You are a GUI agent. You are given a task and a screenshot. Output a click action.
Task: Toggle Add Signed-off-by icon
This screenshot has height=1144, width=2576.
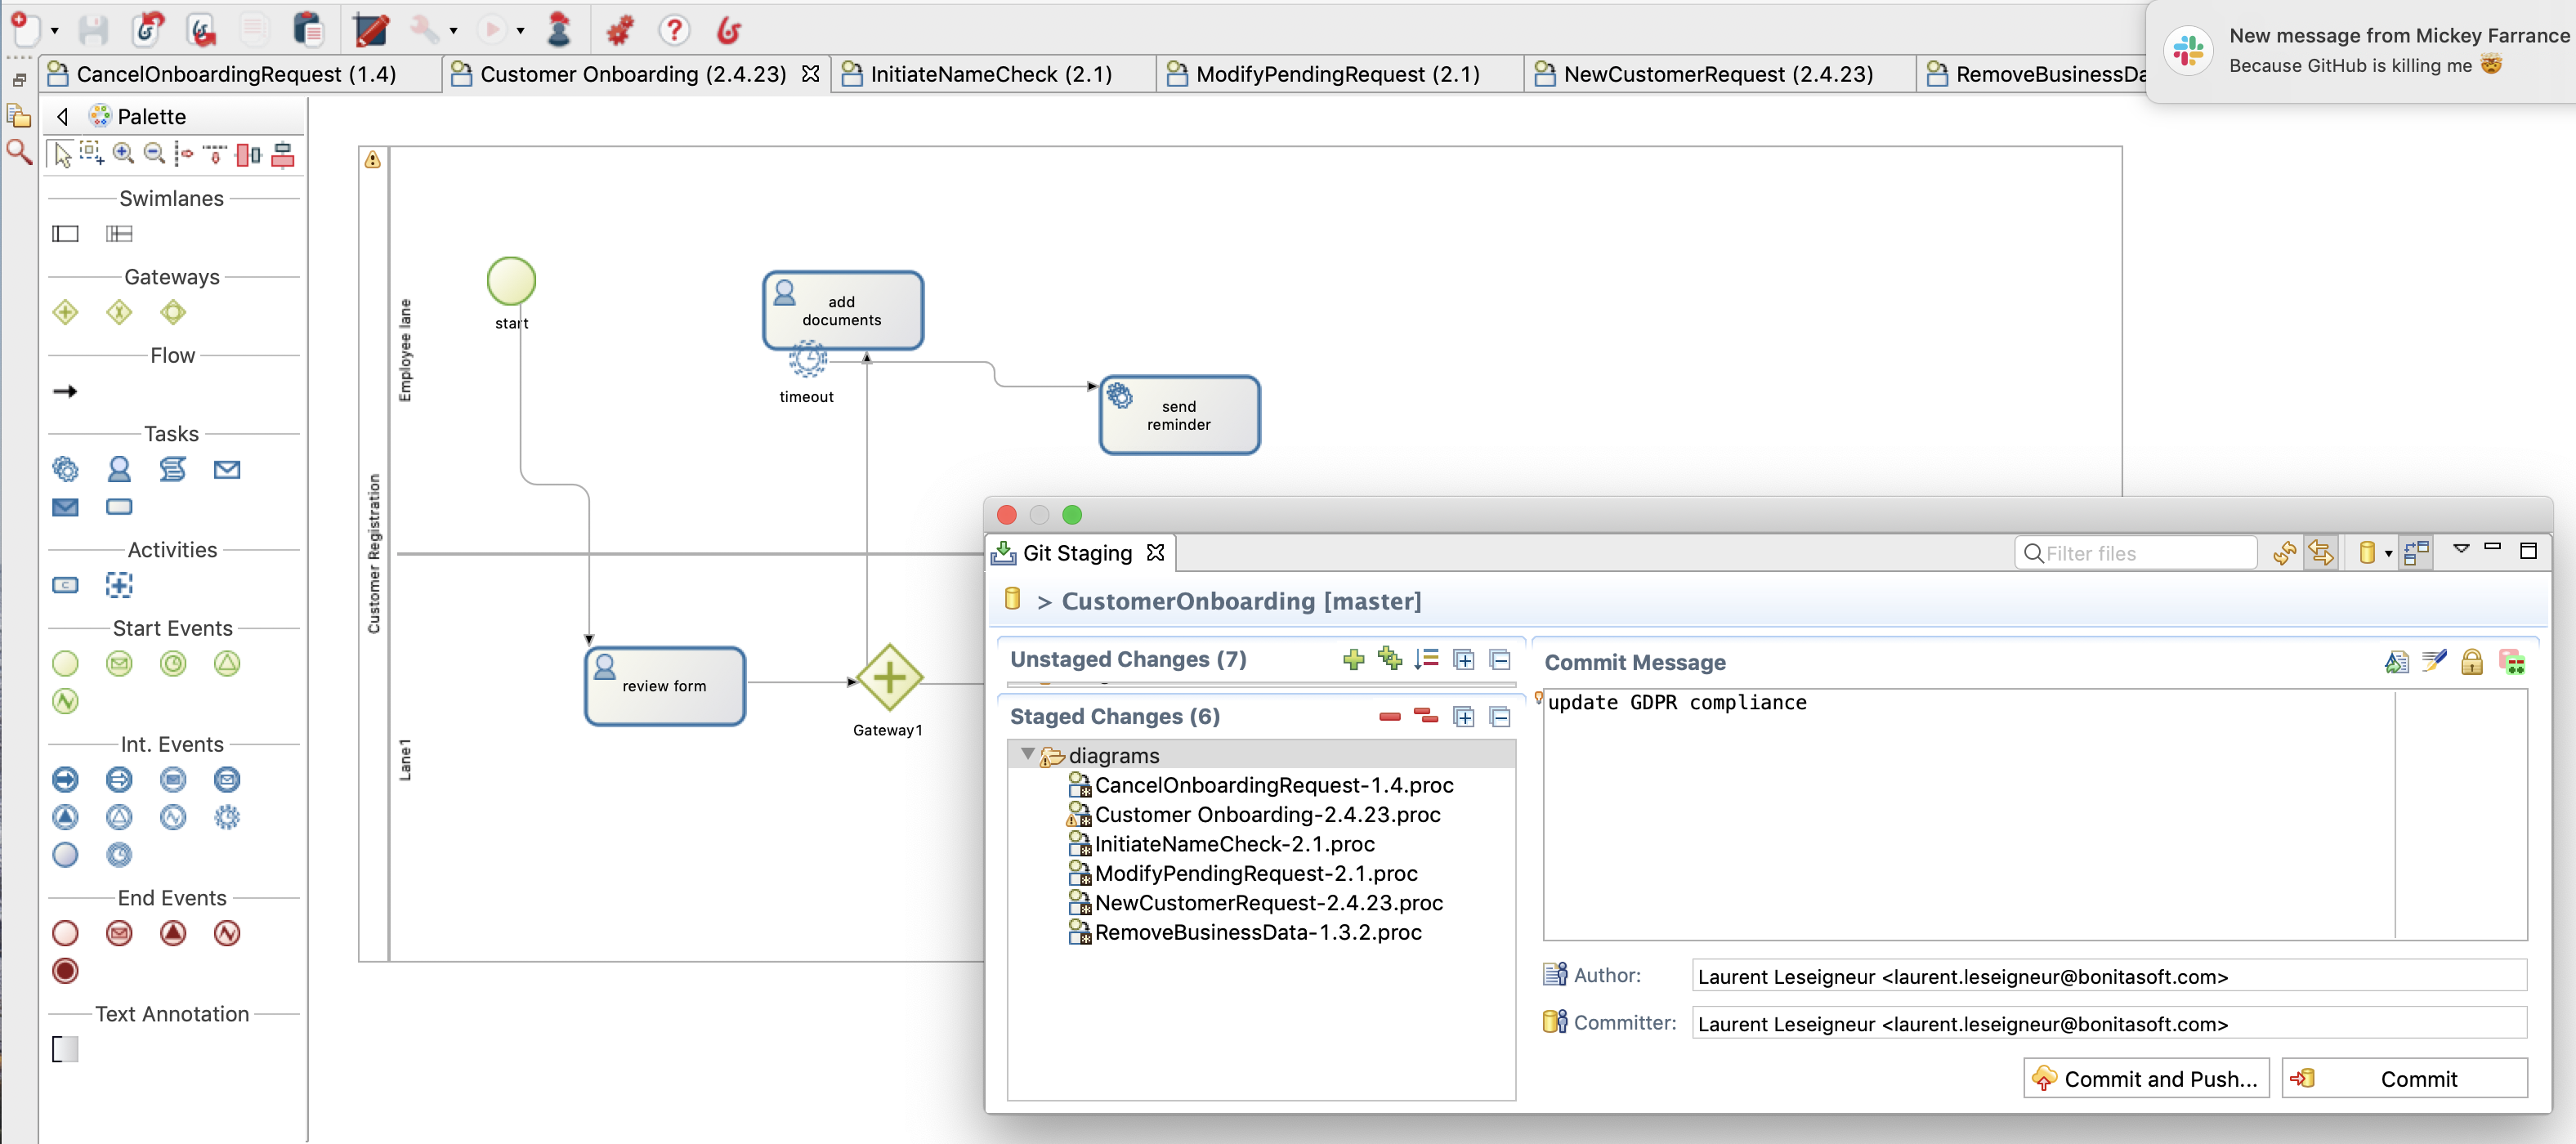click(2434, 661)
